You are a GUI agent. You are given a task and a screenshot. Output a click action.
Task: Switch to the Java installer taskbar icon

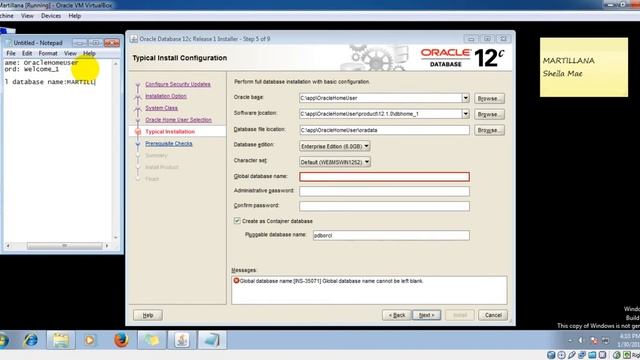pos(182,340)
